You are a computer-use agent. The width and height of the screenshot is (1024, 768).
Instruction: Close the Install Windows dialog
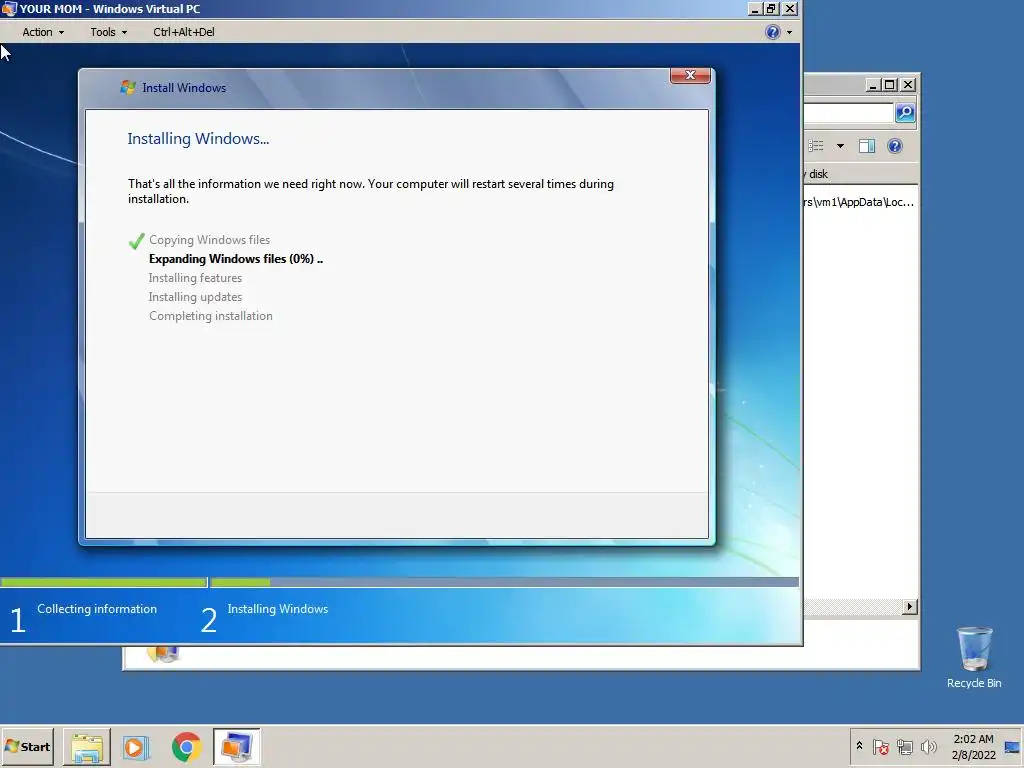pyautogui.click(x=690, y=75)
